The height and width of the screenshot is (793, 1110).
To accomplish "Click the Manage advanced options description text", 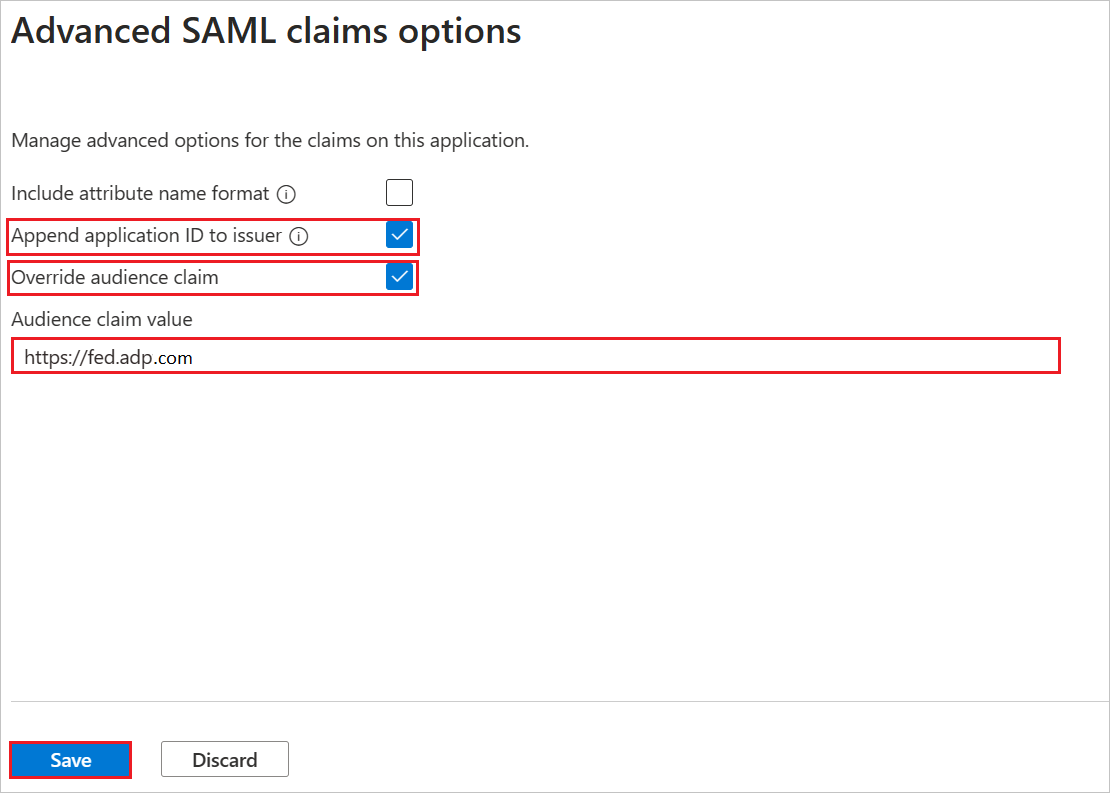I will point(270,140).
